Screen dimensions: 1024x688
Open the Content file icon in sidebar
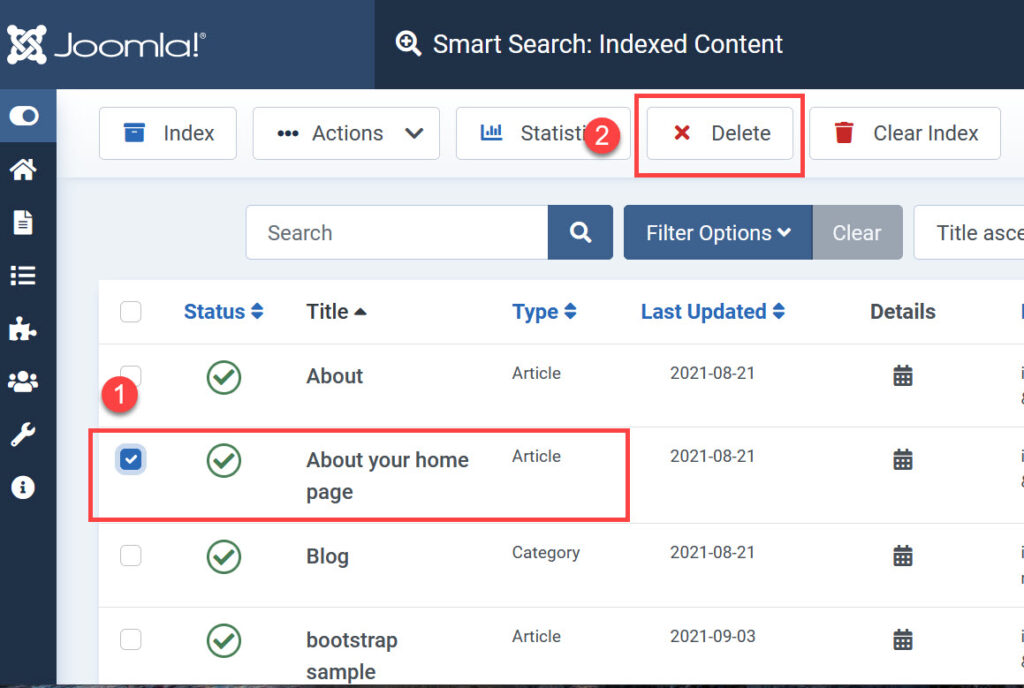point(23,222)
